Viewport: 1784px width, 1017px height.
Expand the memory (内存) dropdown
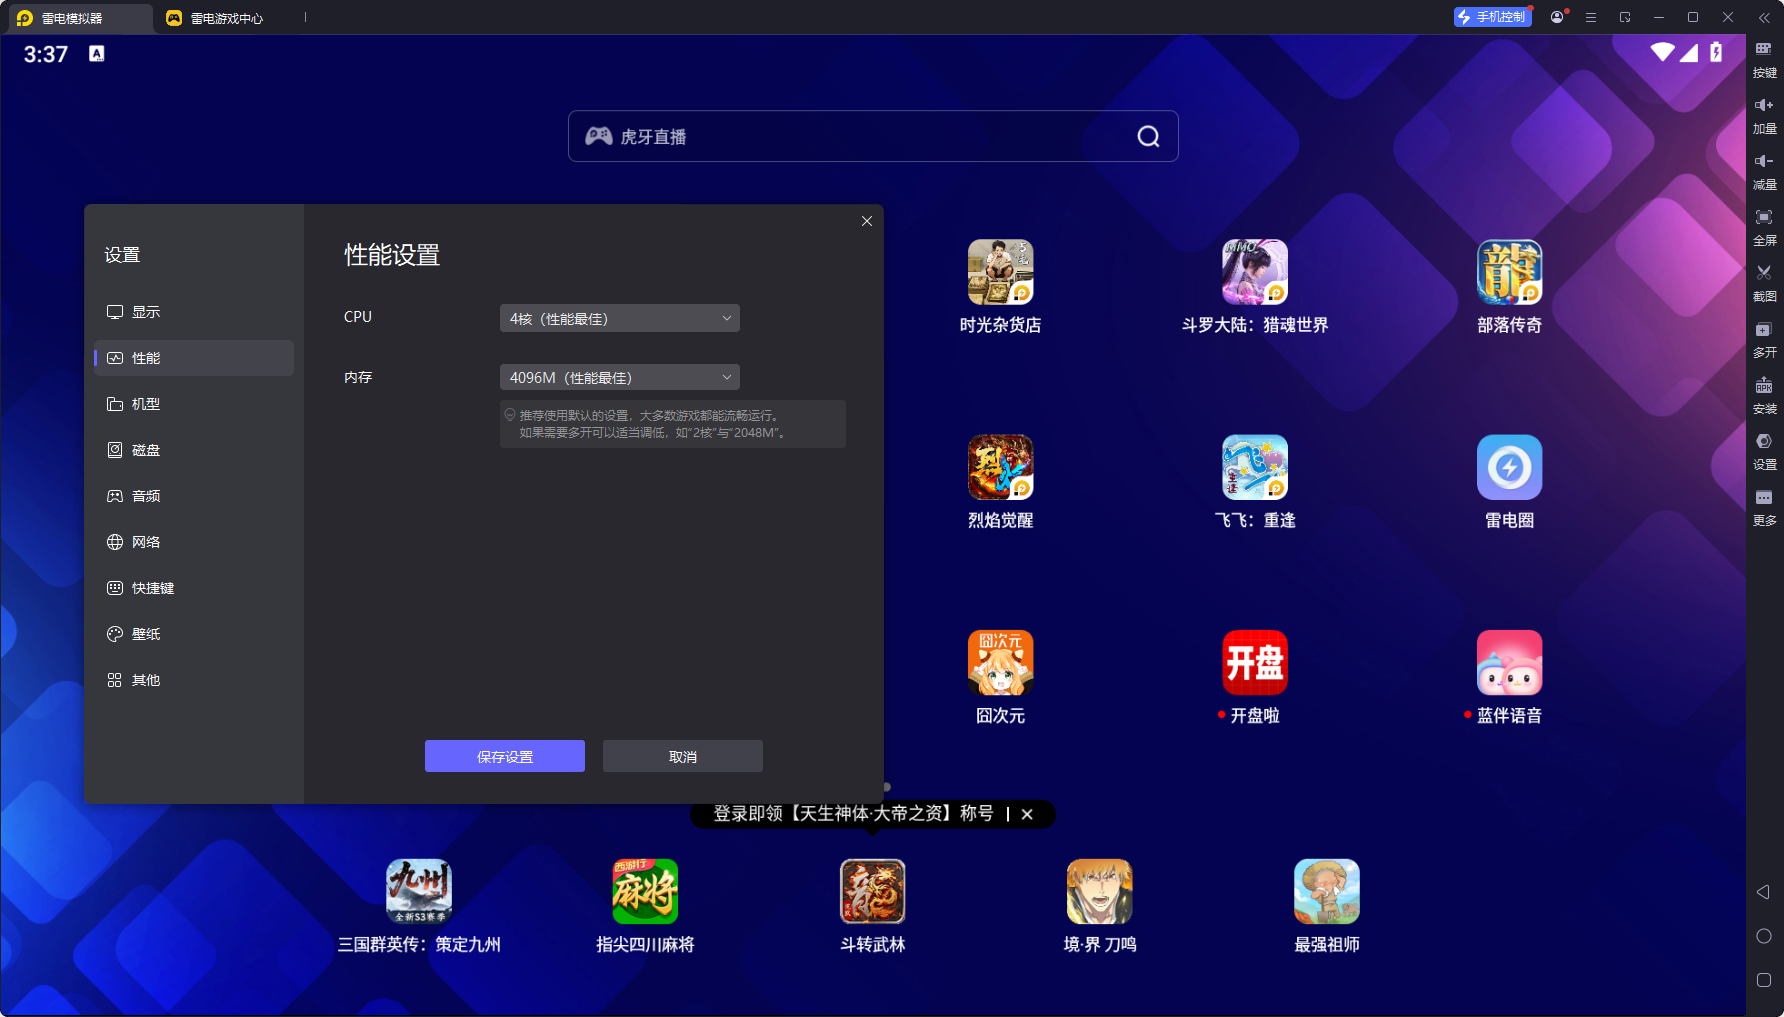619,377
